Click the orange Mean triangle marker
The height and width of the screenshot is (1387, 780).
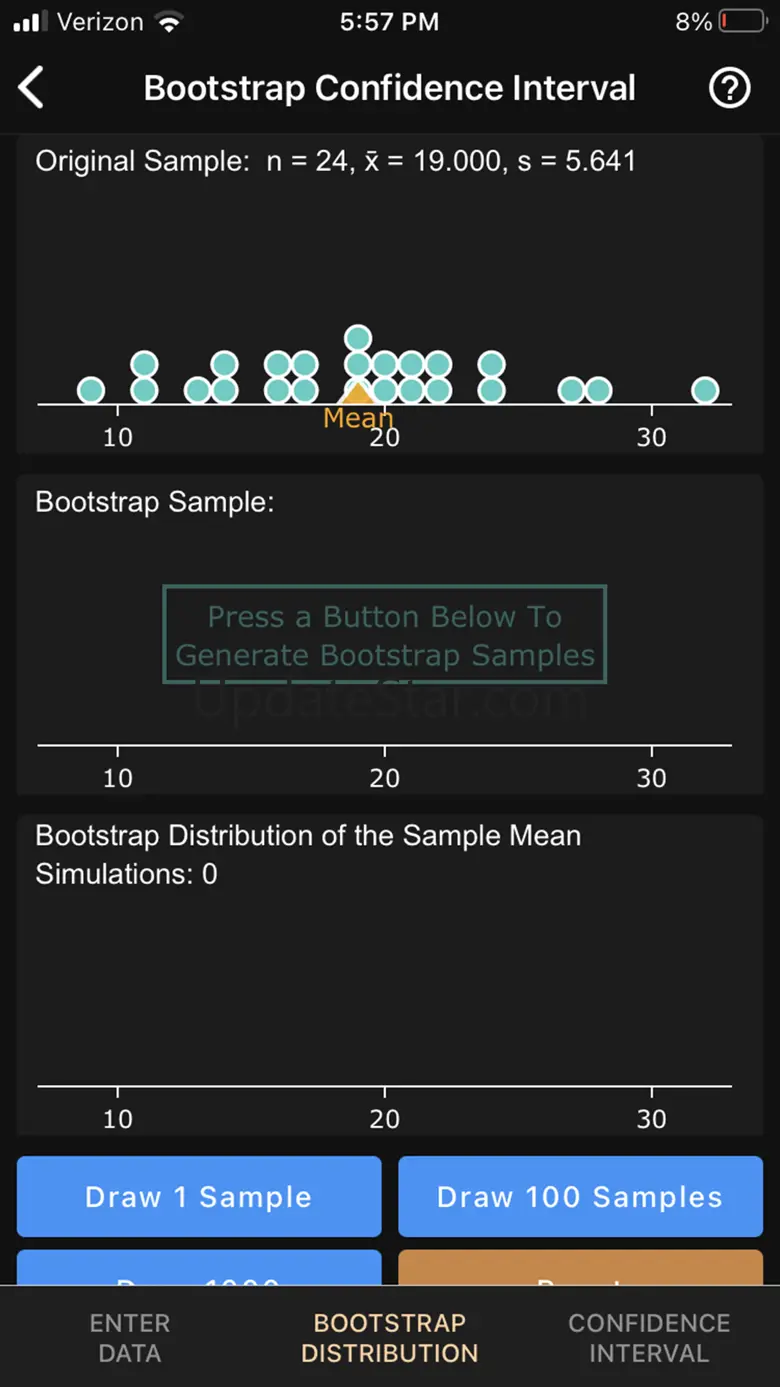coord(358,394)
